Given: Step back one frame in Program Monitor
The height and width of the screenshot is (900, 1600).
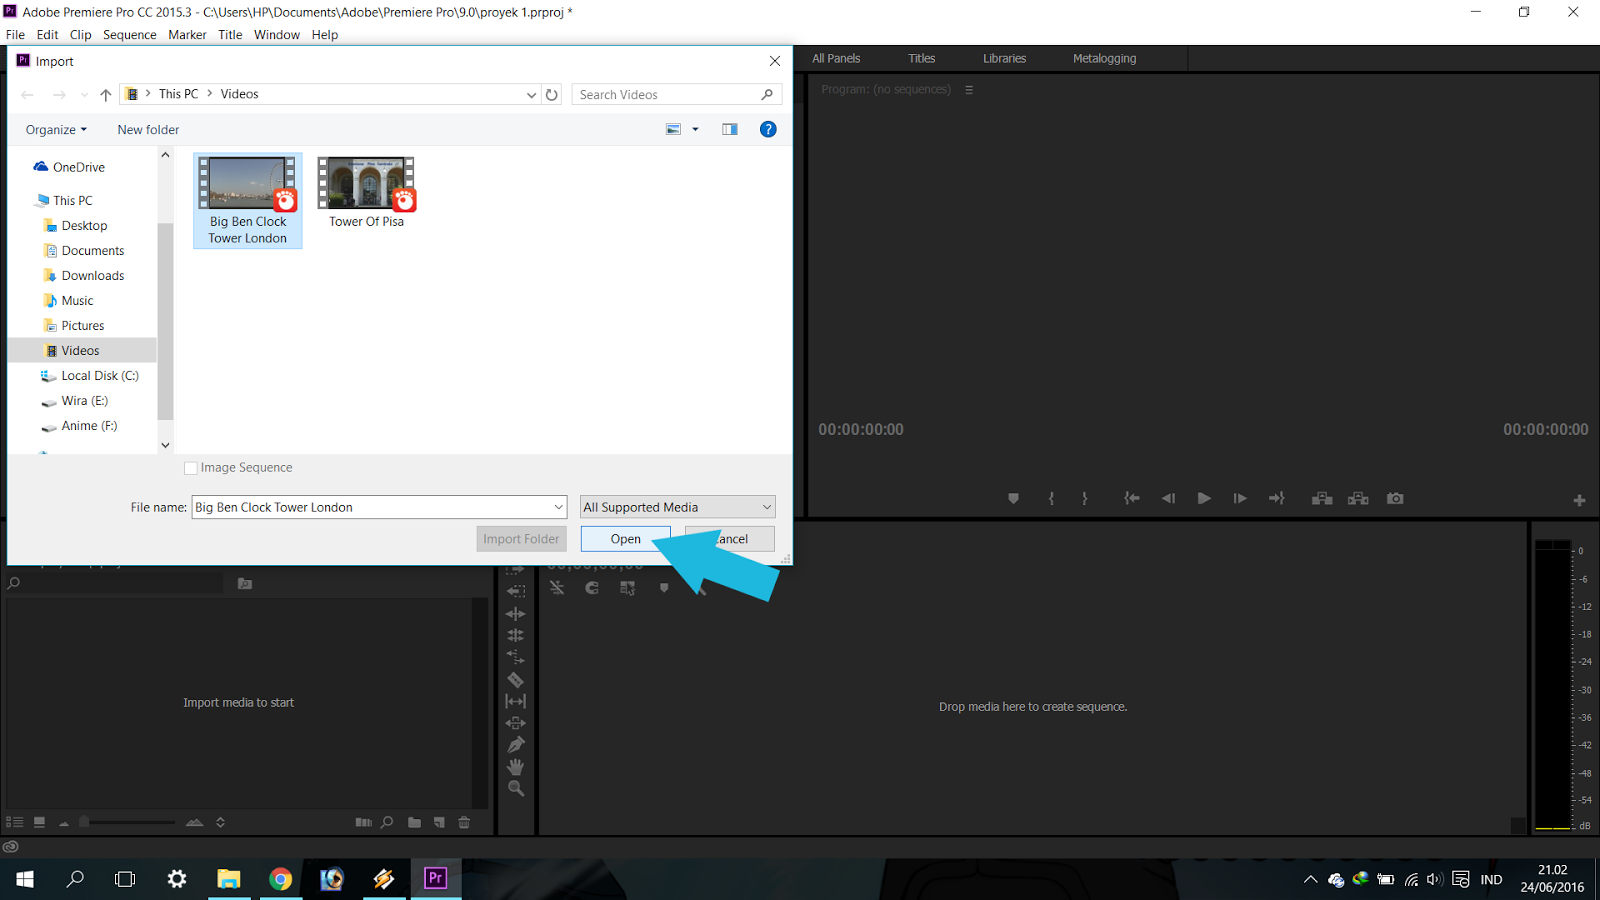Looking at the screenshot, I should (1168, 498).
